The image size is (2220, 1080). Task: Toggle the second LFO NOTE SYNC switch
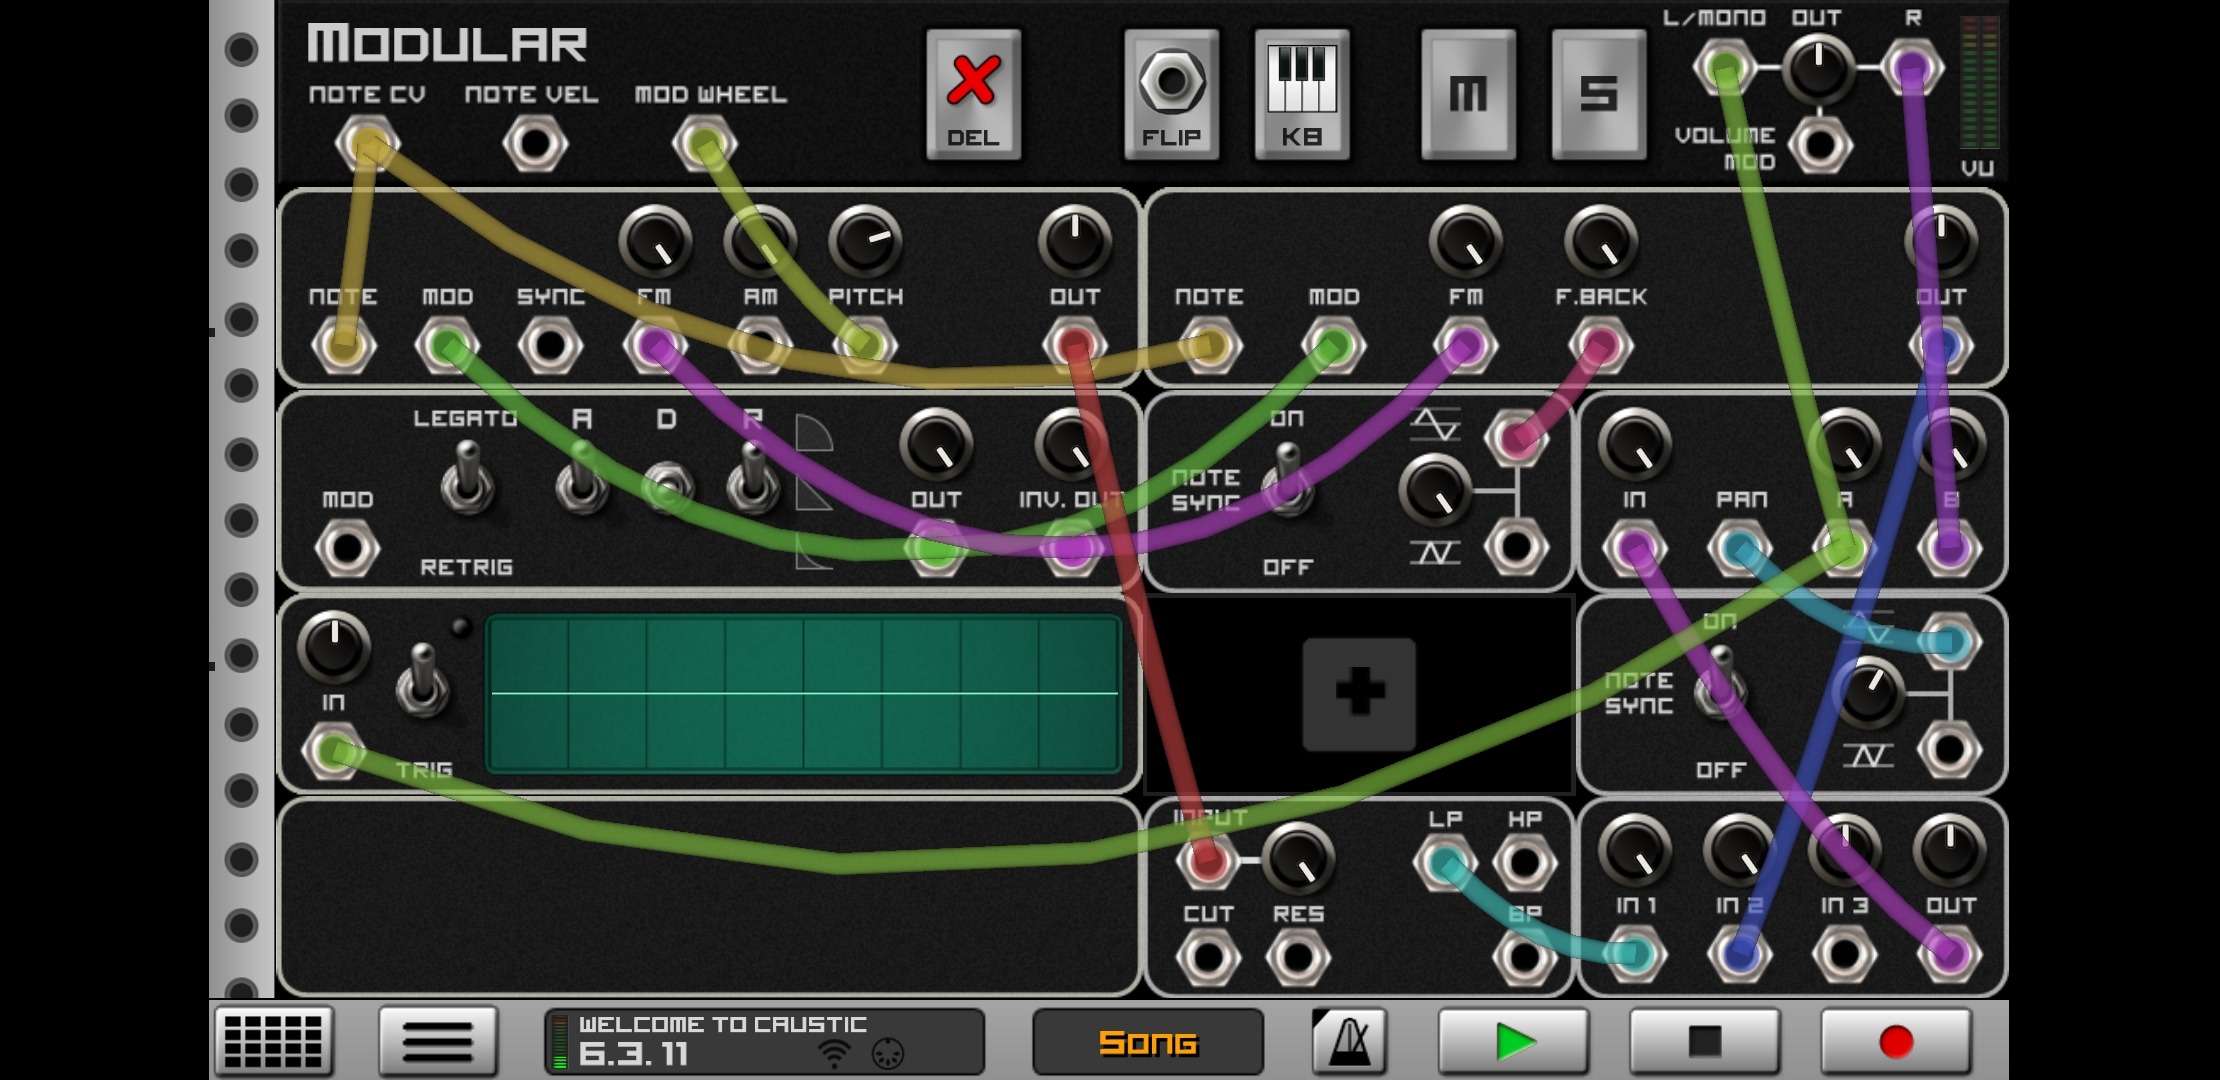pos(1721,683)
